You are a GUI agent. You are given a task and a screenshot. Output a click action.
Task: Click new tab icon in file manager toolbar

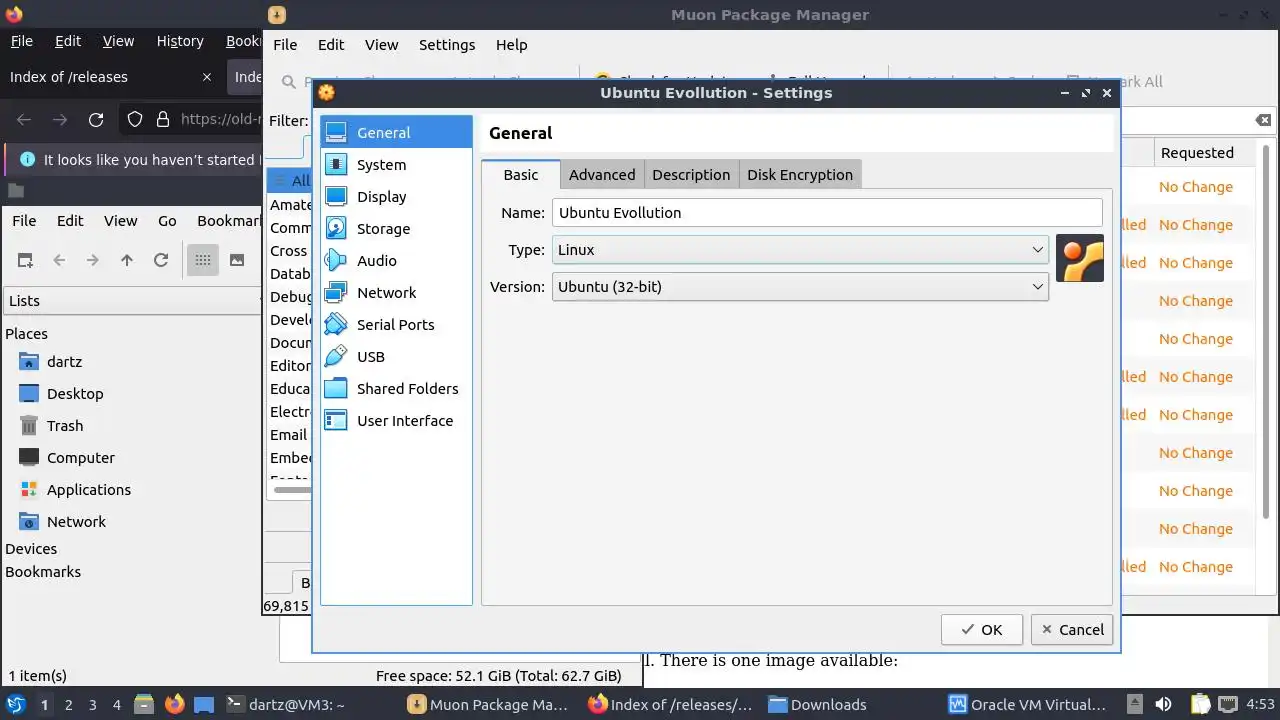(x=25, y=260)
